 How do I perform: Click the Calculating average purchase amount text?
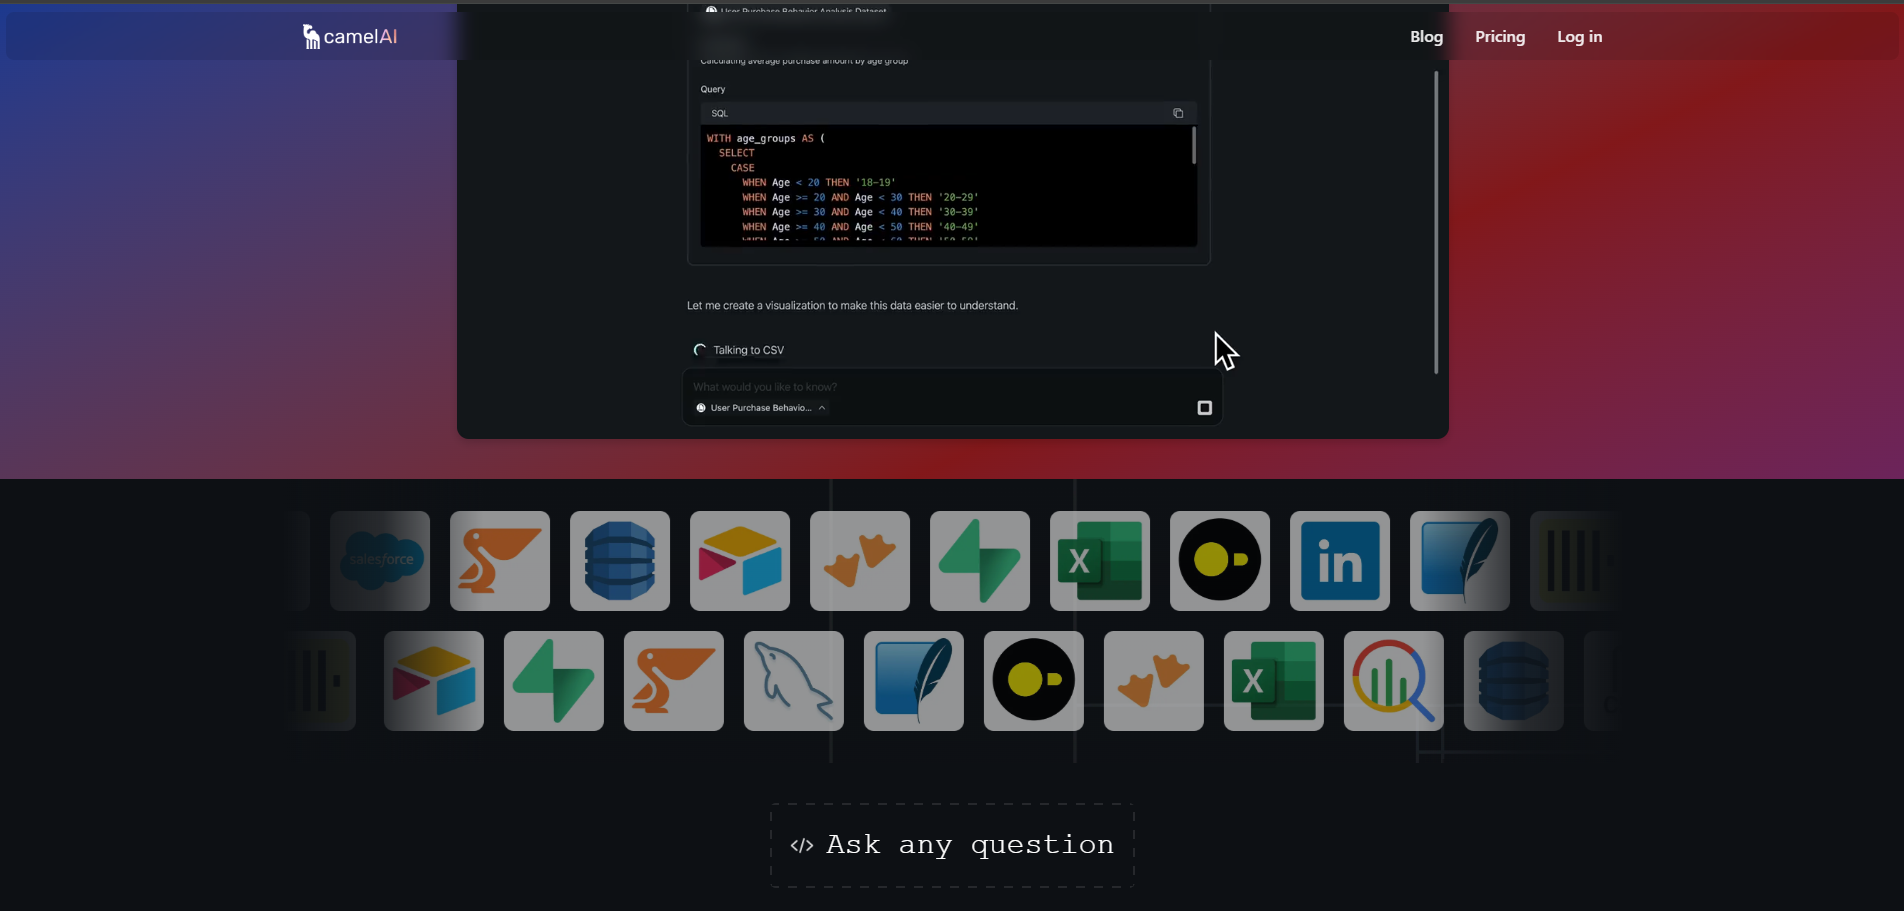804,61
